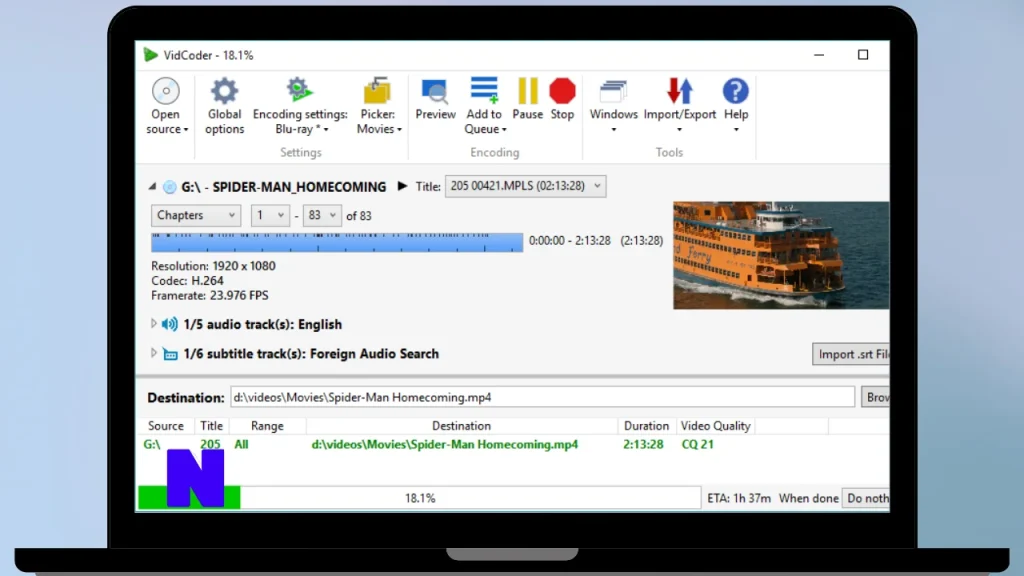
Task: Open the Chapters range type dropdown
Action: [x=196, y=215]
